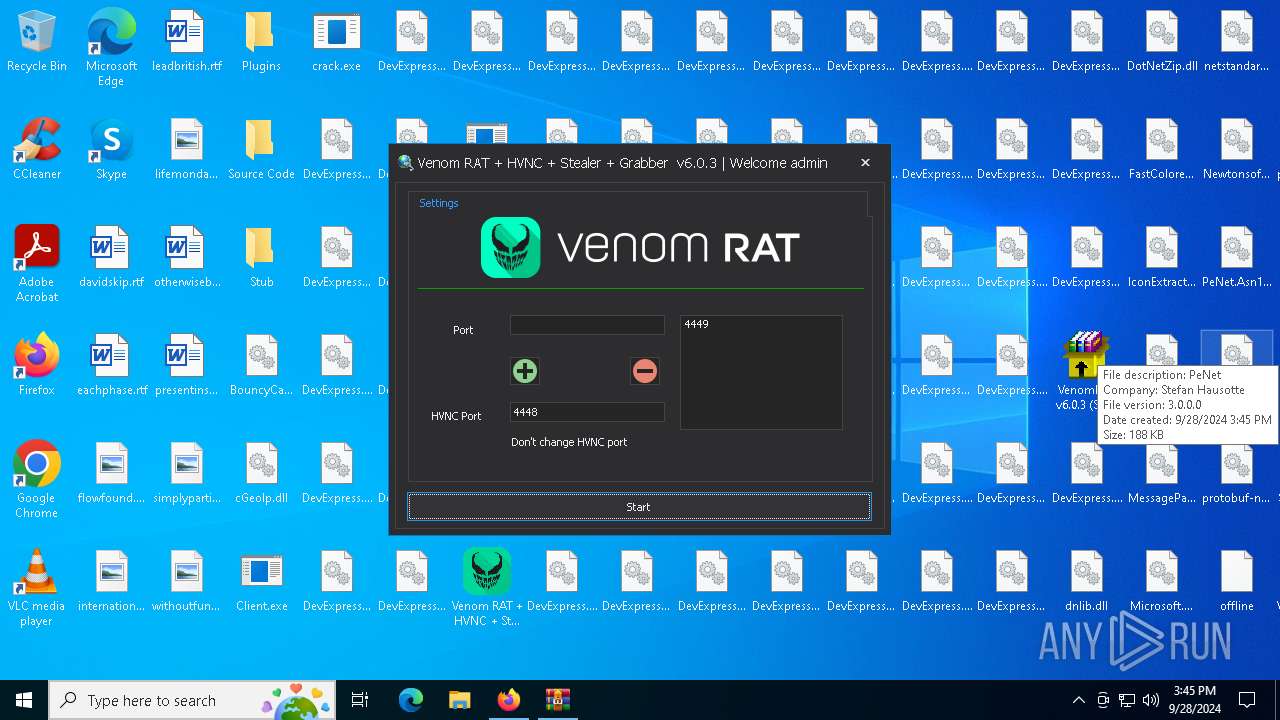Select netstandar... file icon
The width and height of the screenshot is (1280, 720).
pos(1237,42)
